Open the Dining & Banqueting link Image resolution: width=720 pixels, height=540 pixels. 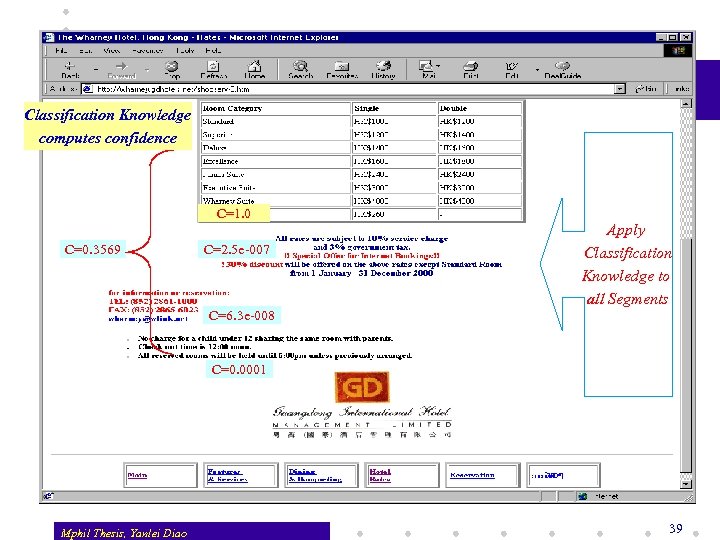(315, 475)
